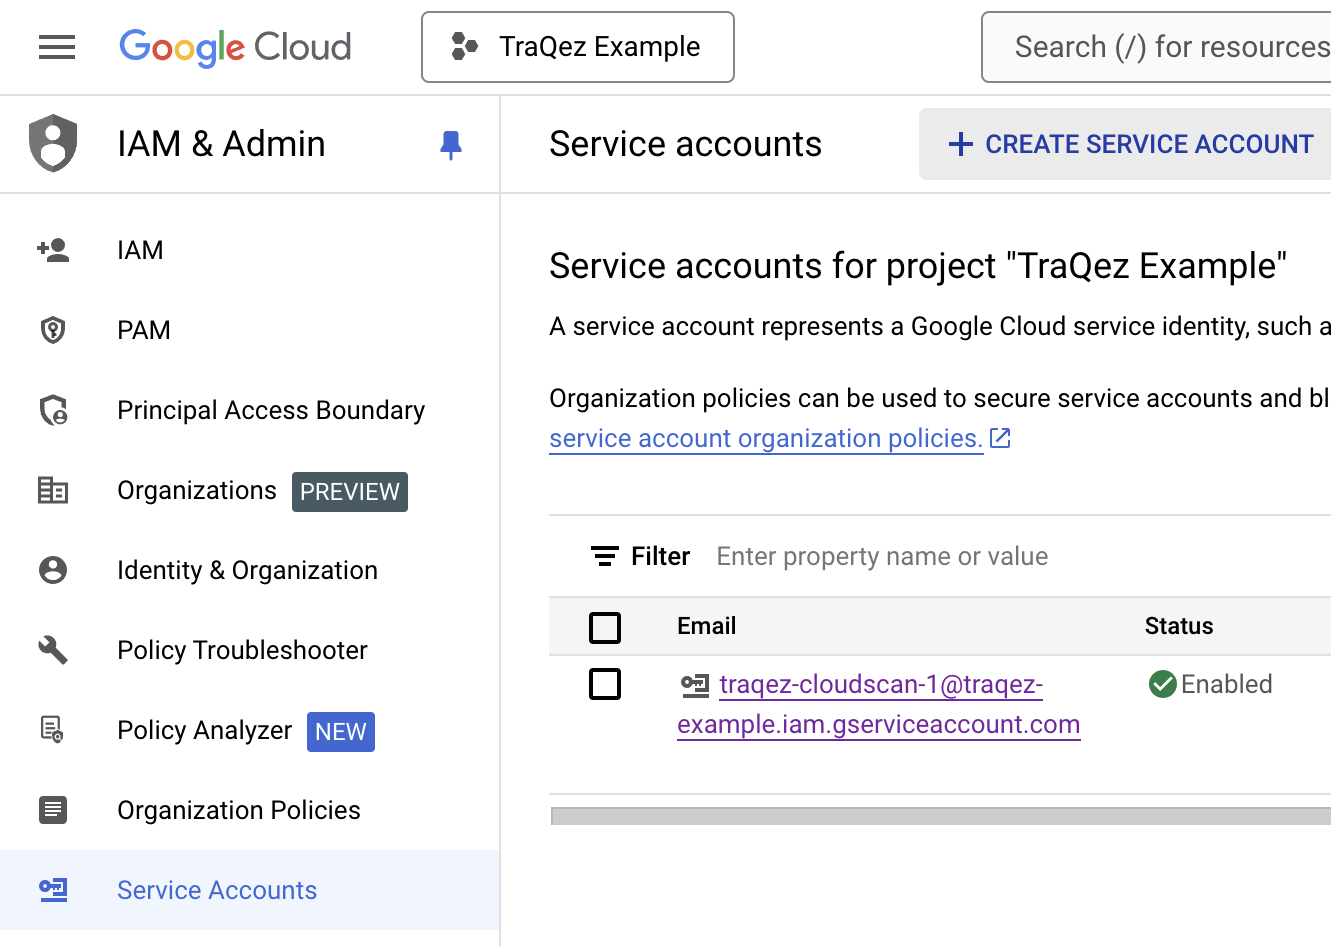
Task: Click the PAM shield icon
Action: click(52, 330)
